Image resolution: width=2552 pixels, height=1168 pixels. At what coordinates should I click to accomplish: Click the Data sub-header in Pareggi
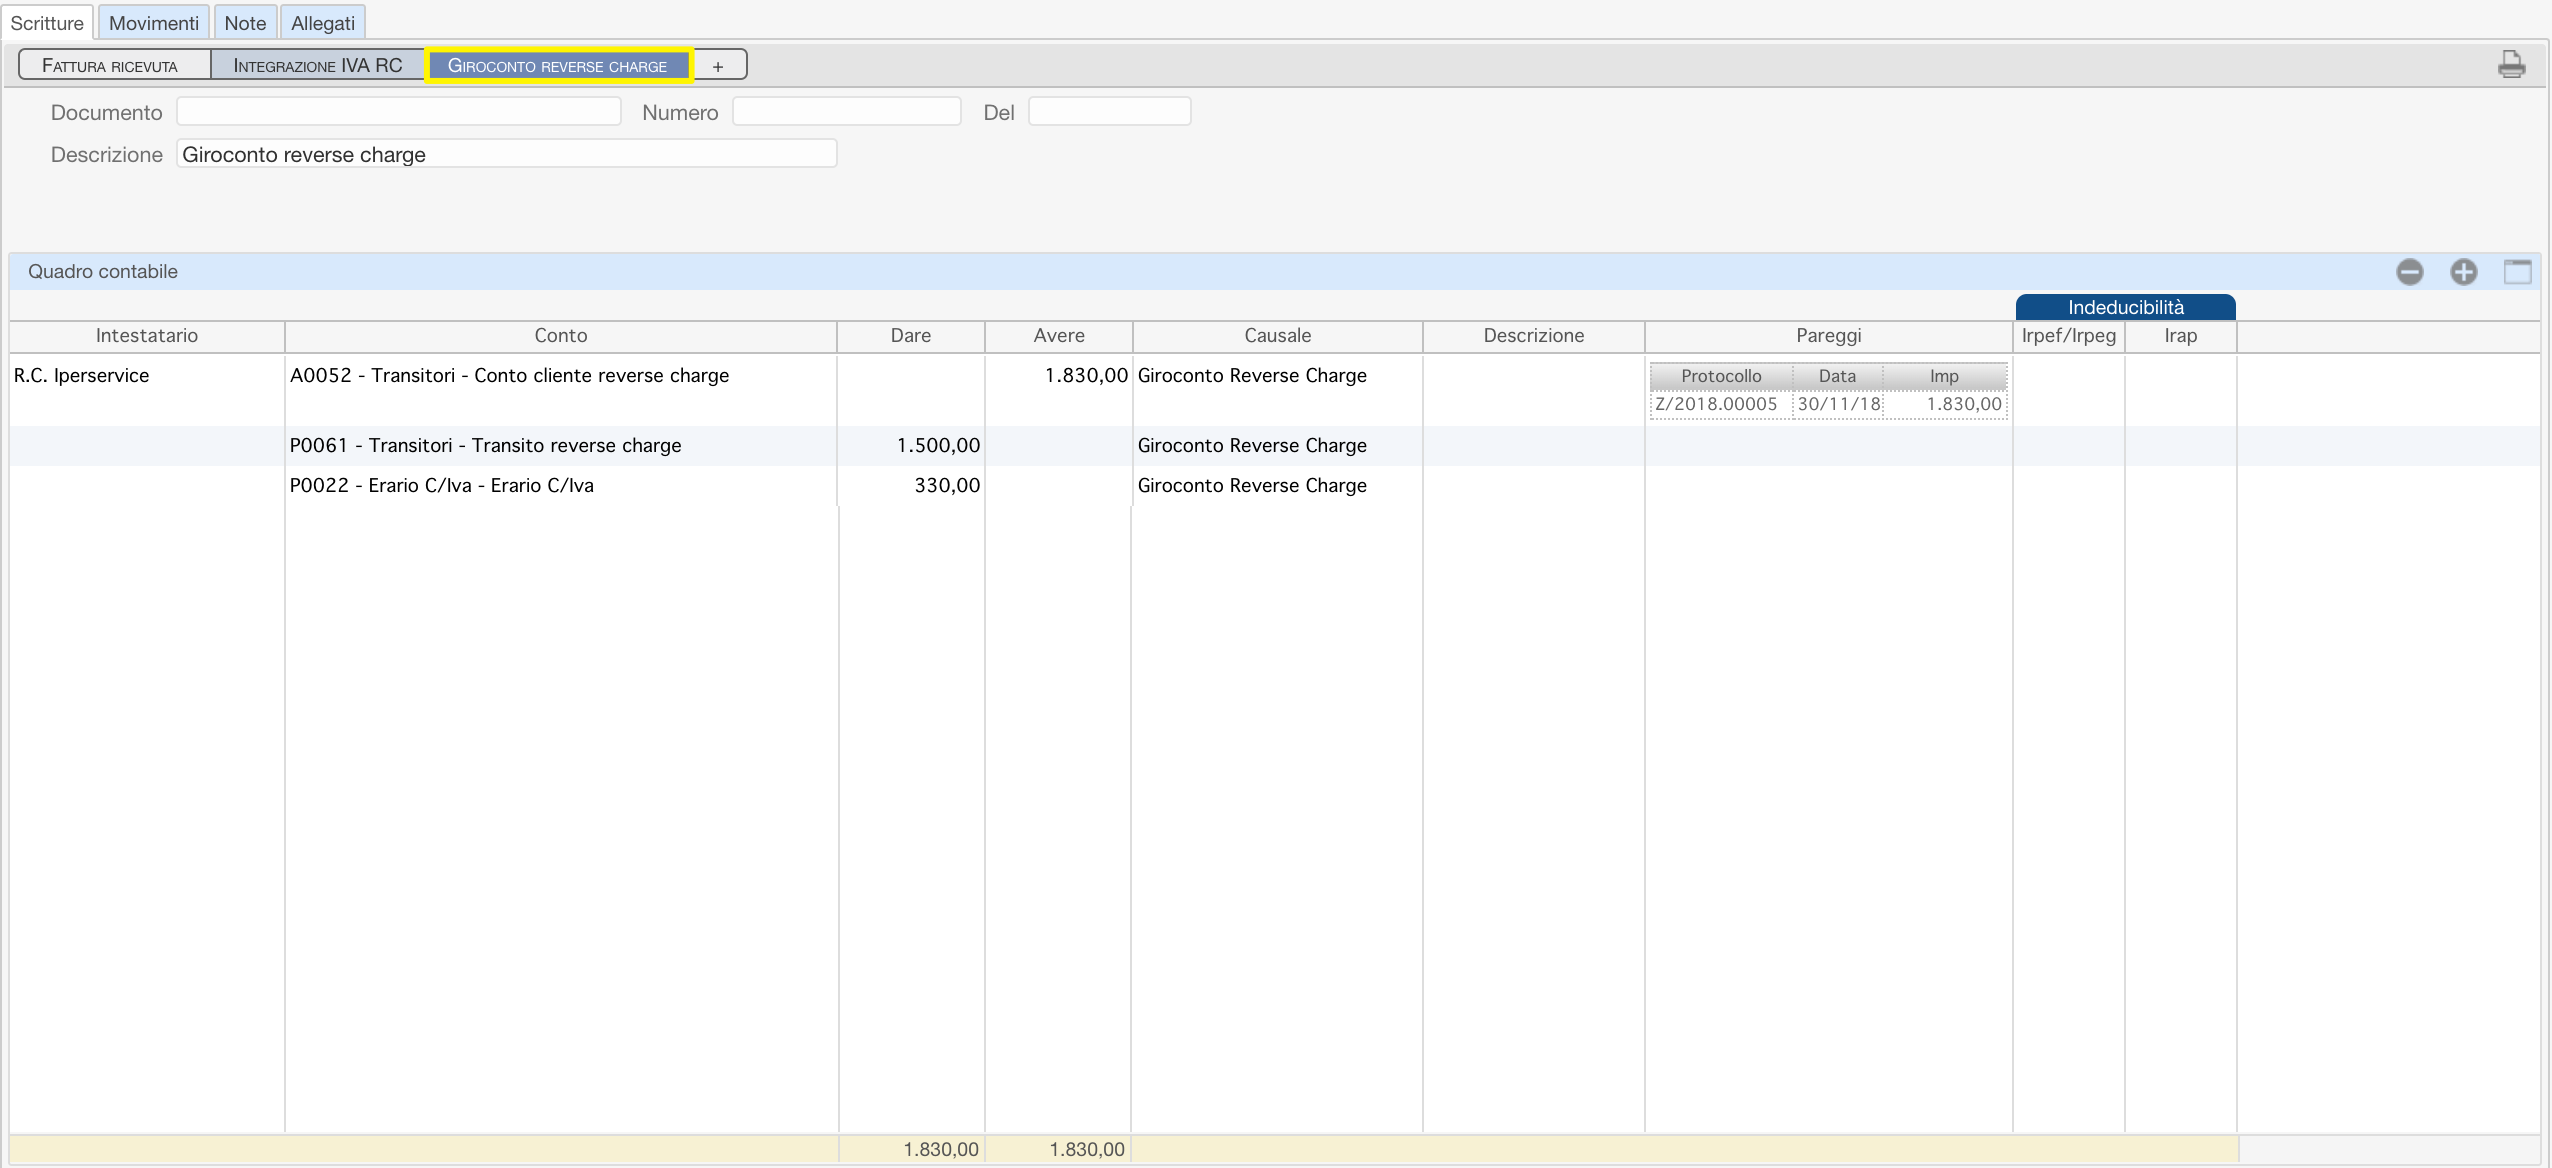click(x=1838, y=376)
